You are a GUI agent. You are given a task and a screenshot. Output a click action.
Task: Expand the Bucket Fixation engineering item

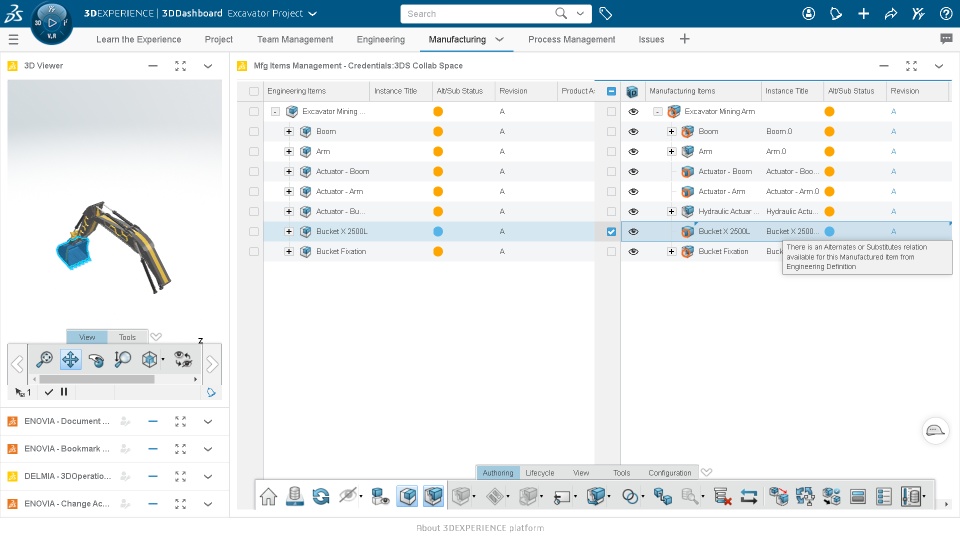pos(289,252)
